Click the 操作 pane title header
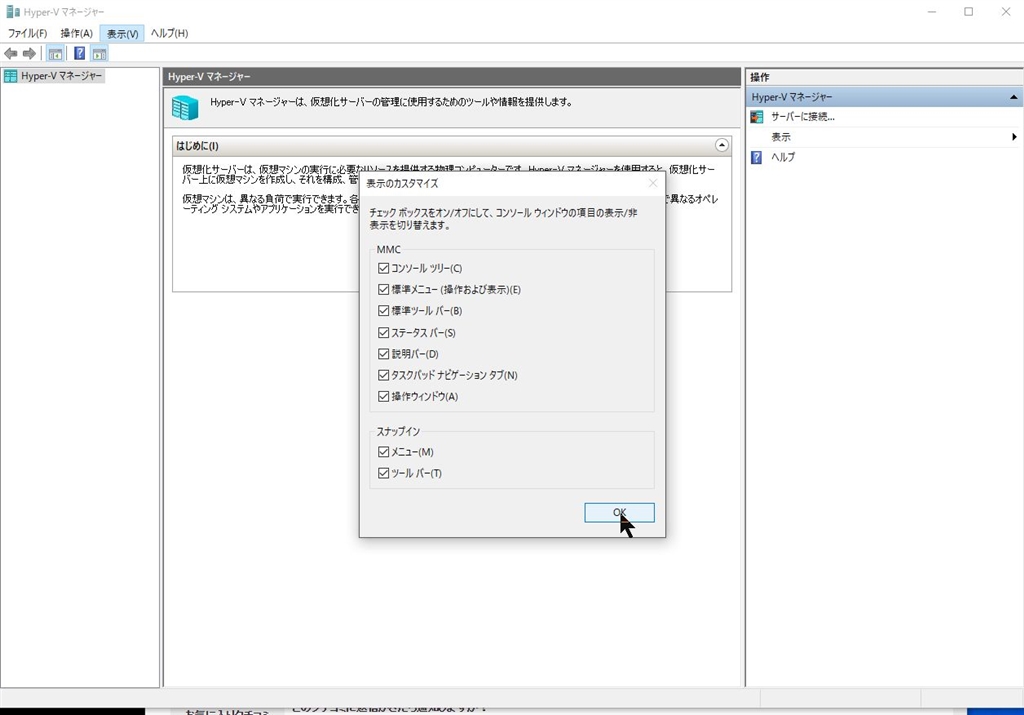This screenshot has height=715, width=1024. pos(884,77)
